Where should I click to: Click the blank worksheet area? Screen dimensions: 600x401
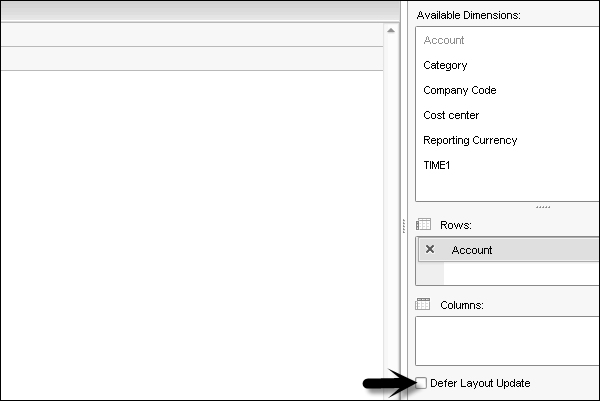coord(190,230)
